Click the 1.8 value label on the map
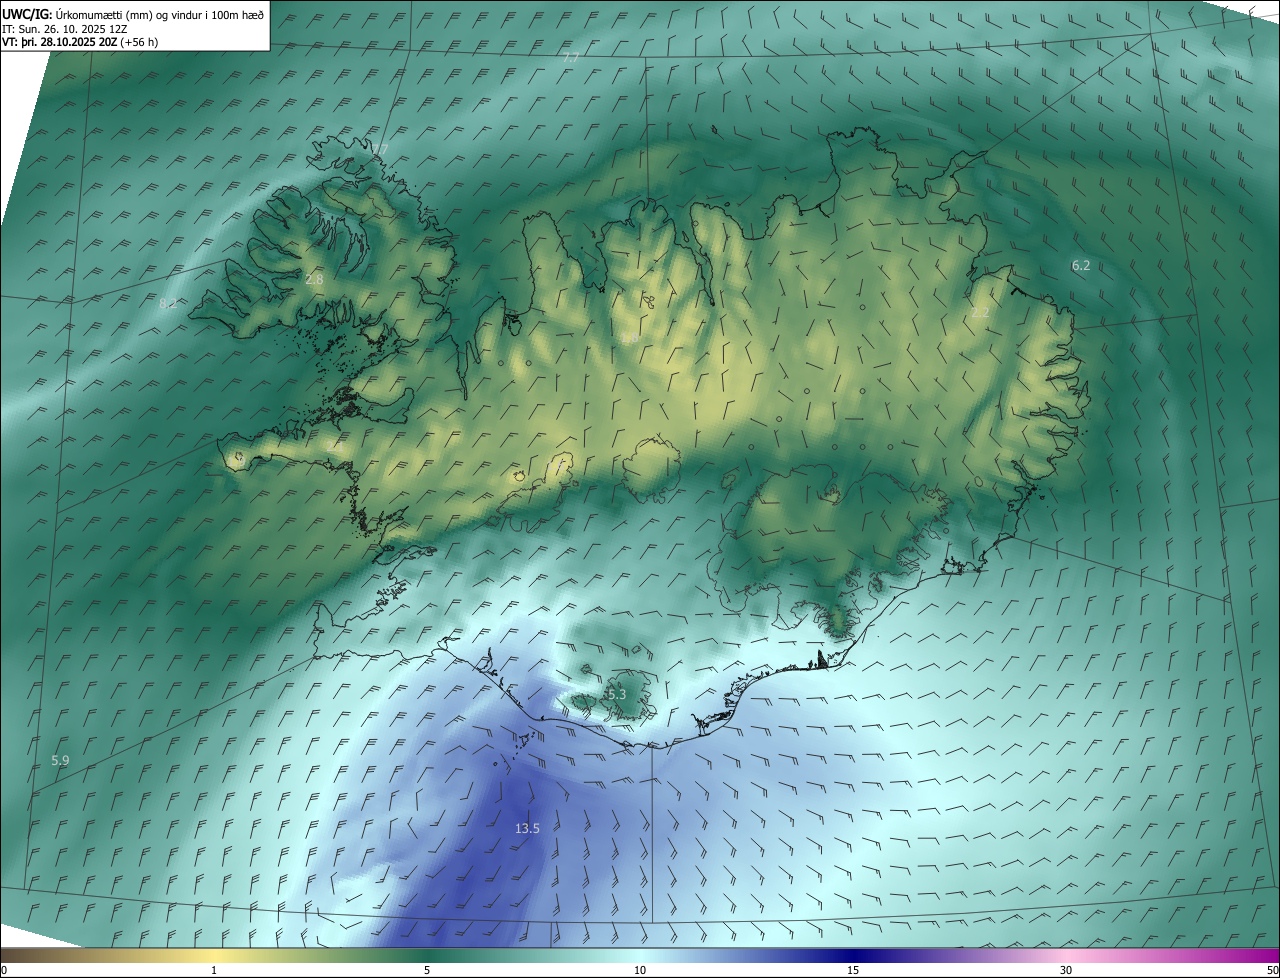This screenshot has width=1280, height=978. [x=630, y=339]
